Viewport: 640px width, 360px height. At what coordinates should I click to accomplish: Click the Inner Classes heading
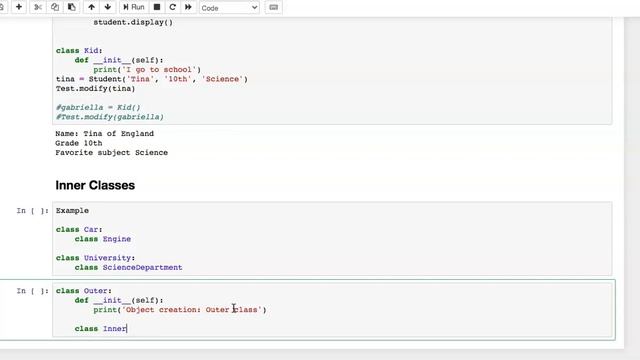[95, 185]
